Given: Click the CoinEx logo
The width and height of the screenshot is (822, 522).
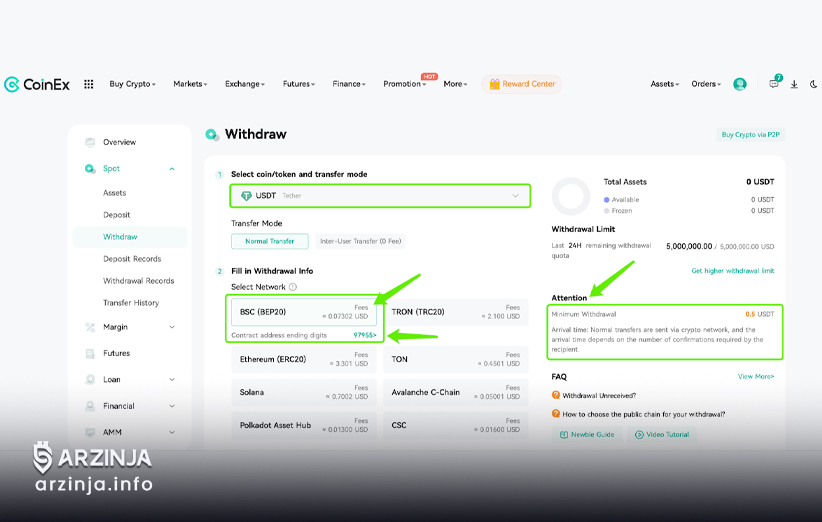Looking at the screenshot, I should [37, 84].
